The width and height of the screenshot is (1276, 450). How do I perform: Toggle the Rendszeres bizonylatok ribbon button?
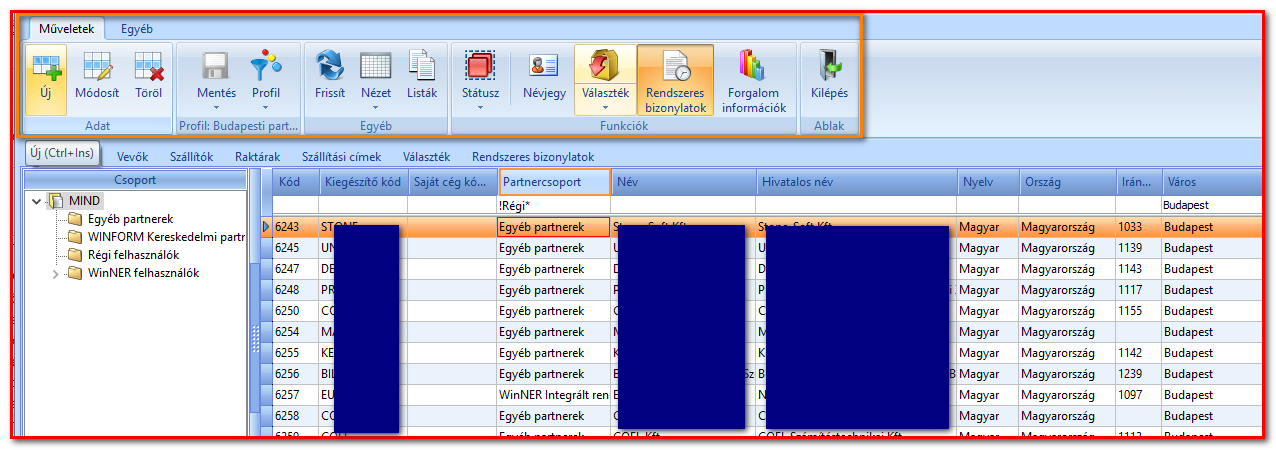pyautogui.click(x=675, y=80)
